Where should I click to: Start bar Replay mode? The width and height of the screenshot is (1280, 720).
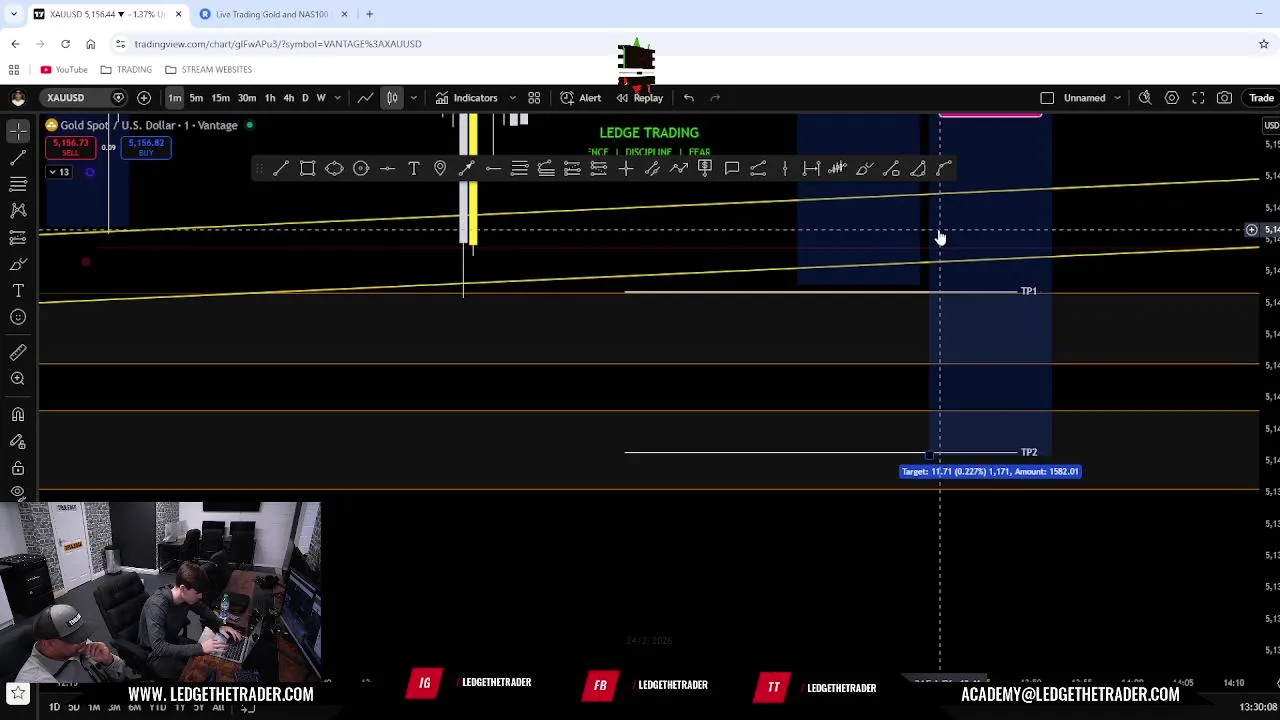[640, 98]
